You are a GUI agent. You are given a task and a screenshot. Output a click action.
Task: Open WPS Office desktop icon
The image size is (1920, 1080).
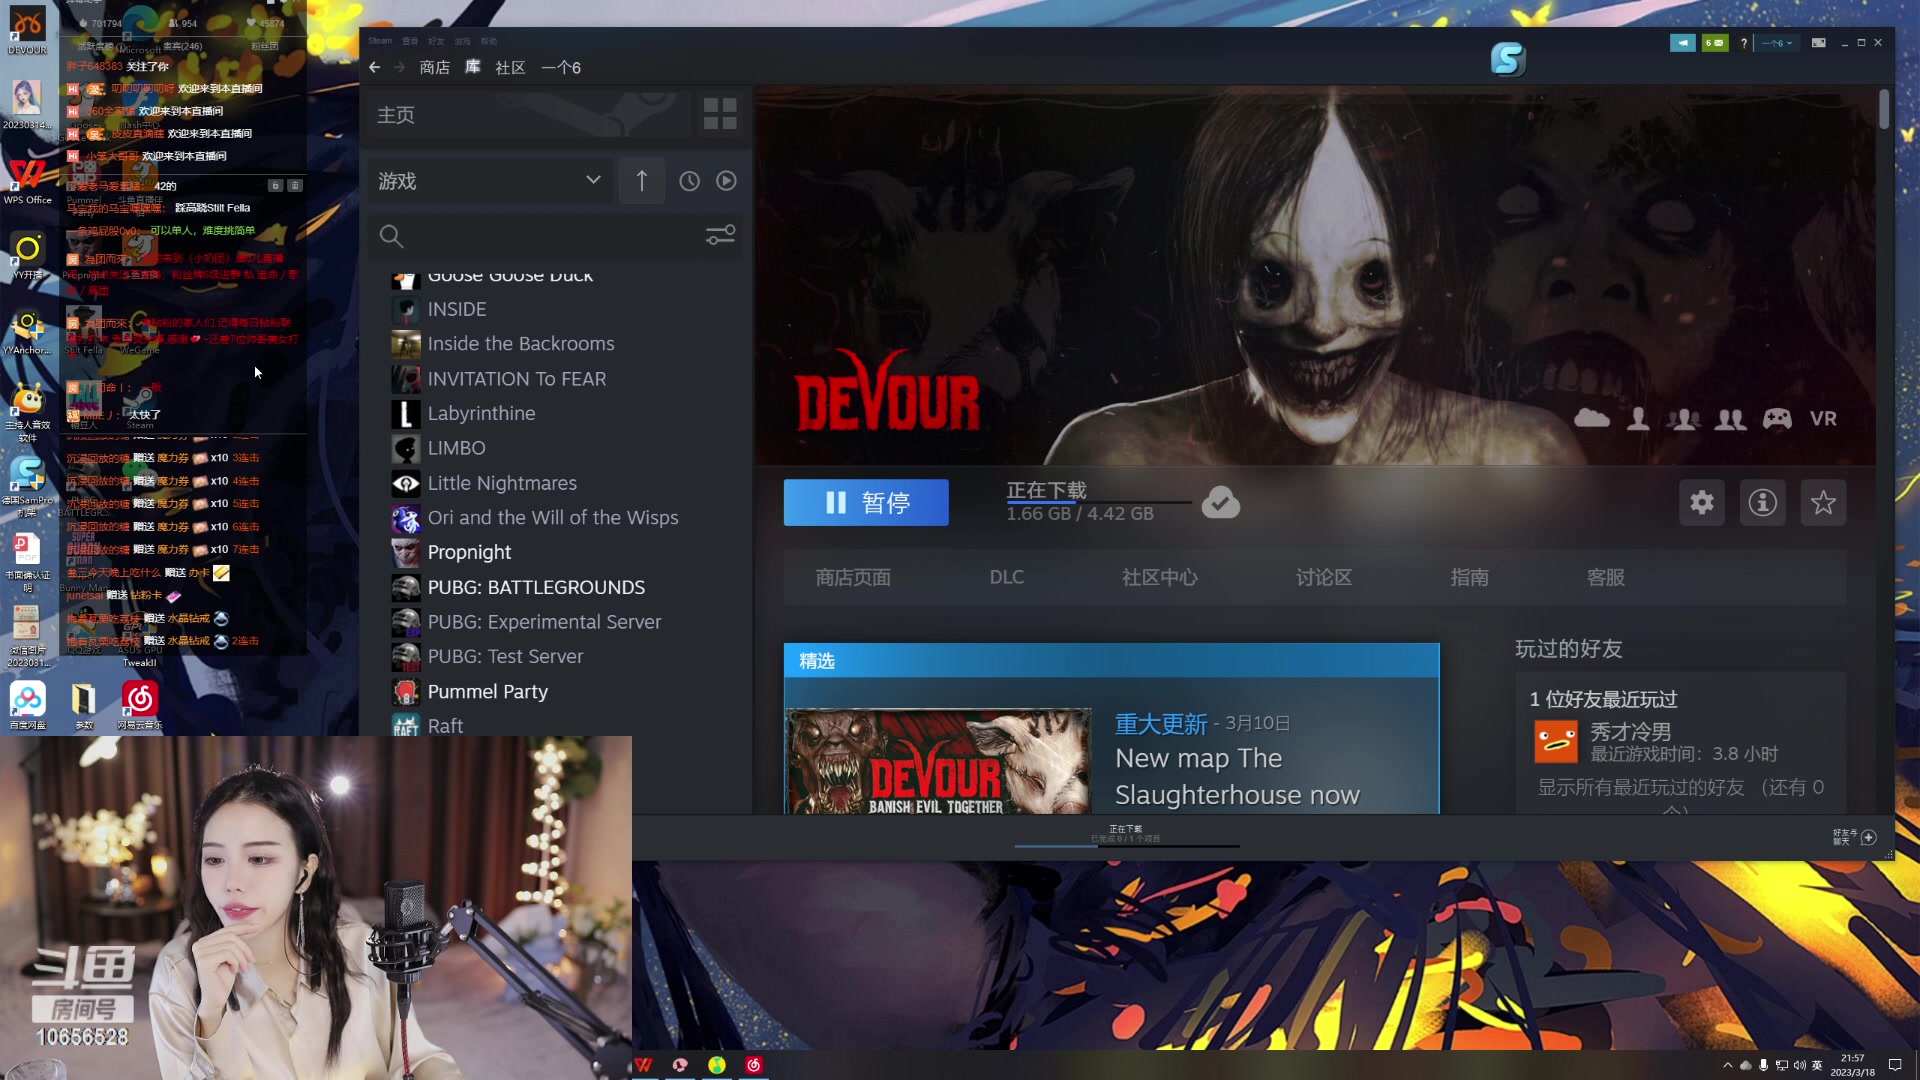point(27,181)
